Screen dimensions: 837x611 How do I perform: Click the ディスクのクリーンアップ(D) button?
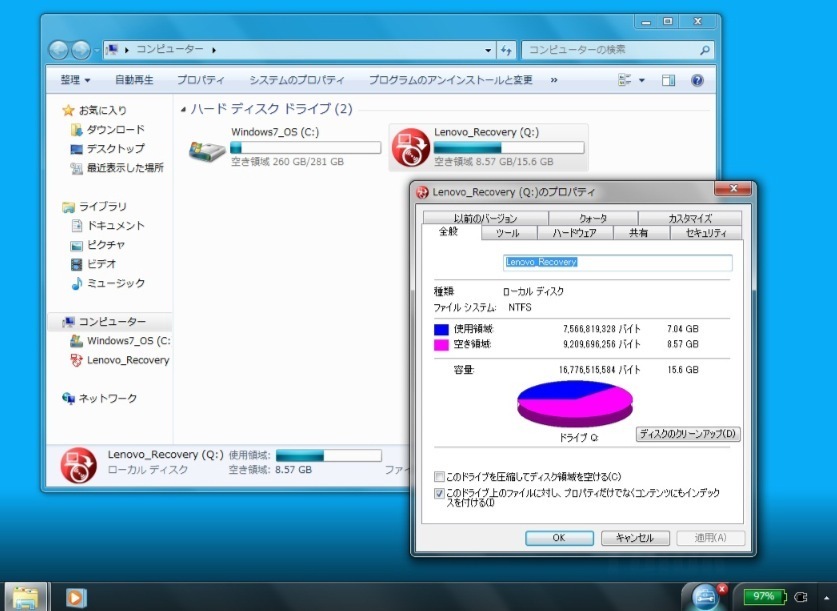(688, 434)
